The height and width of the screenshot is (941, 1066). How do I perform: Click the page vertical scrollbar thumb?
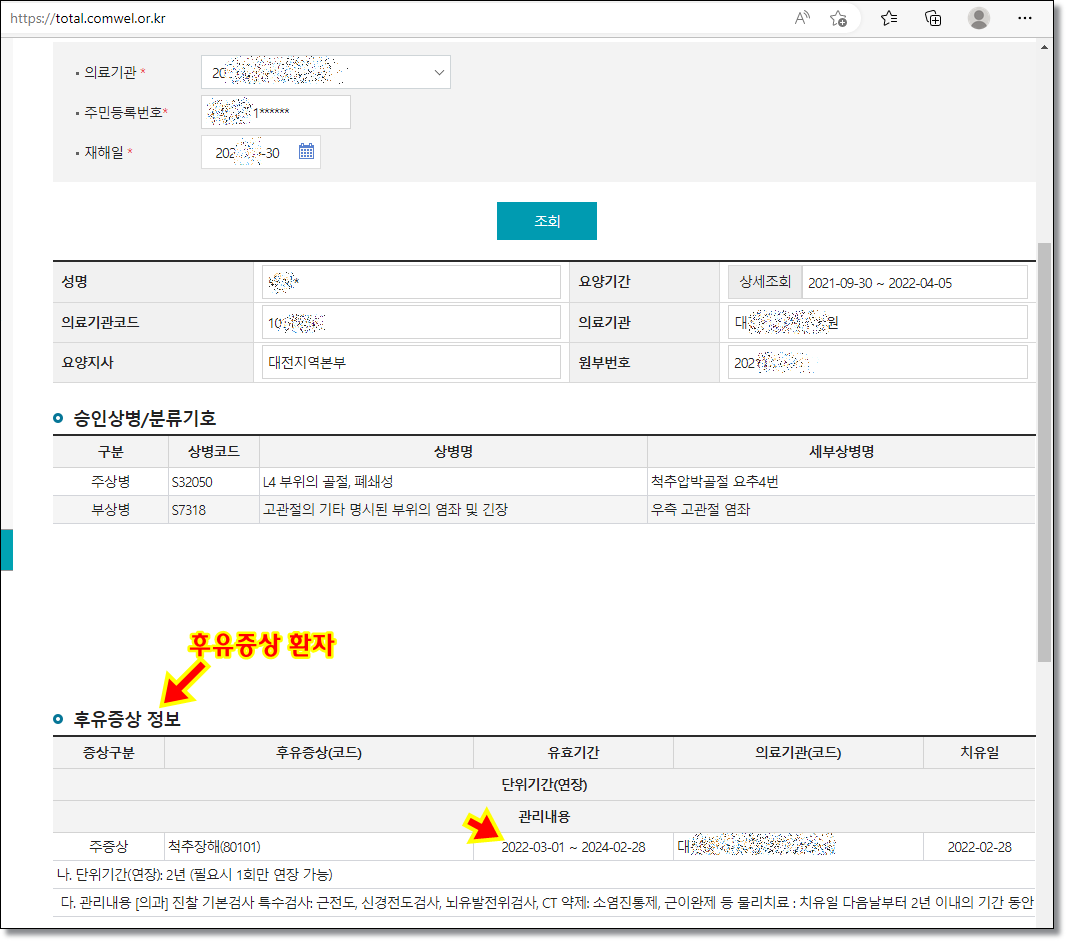pyautogui.click(x=1044, y=451)
